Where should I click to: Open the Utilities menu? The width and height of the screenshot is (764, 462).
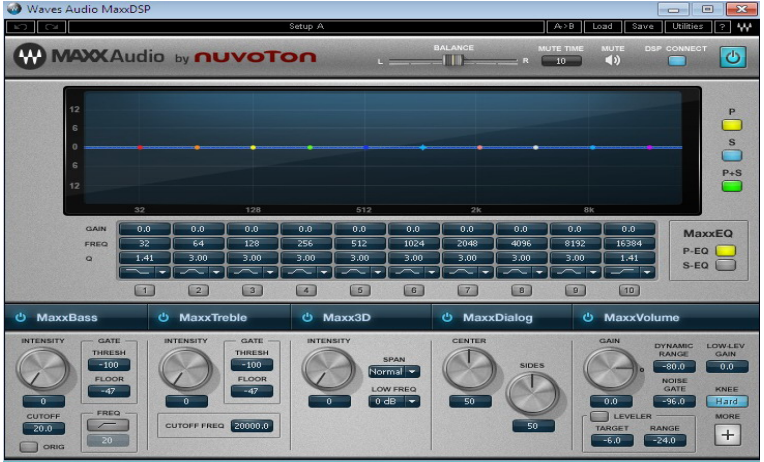tap(688, 26)
